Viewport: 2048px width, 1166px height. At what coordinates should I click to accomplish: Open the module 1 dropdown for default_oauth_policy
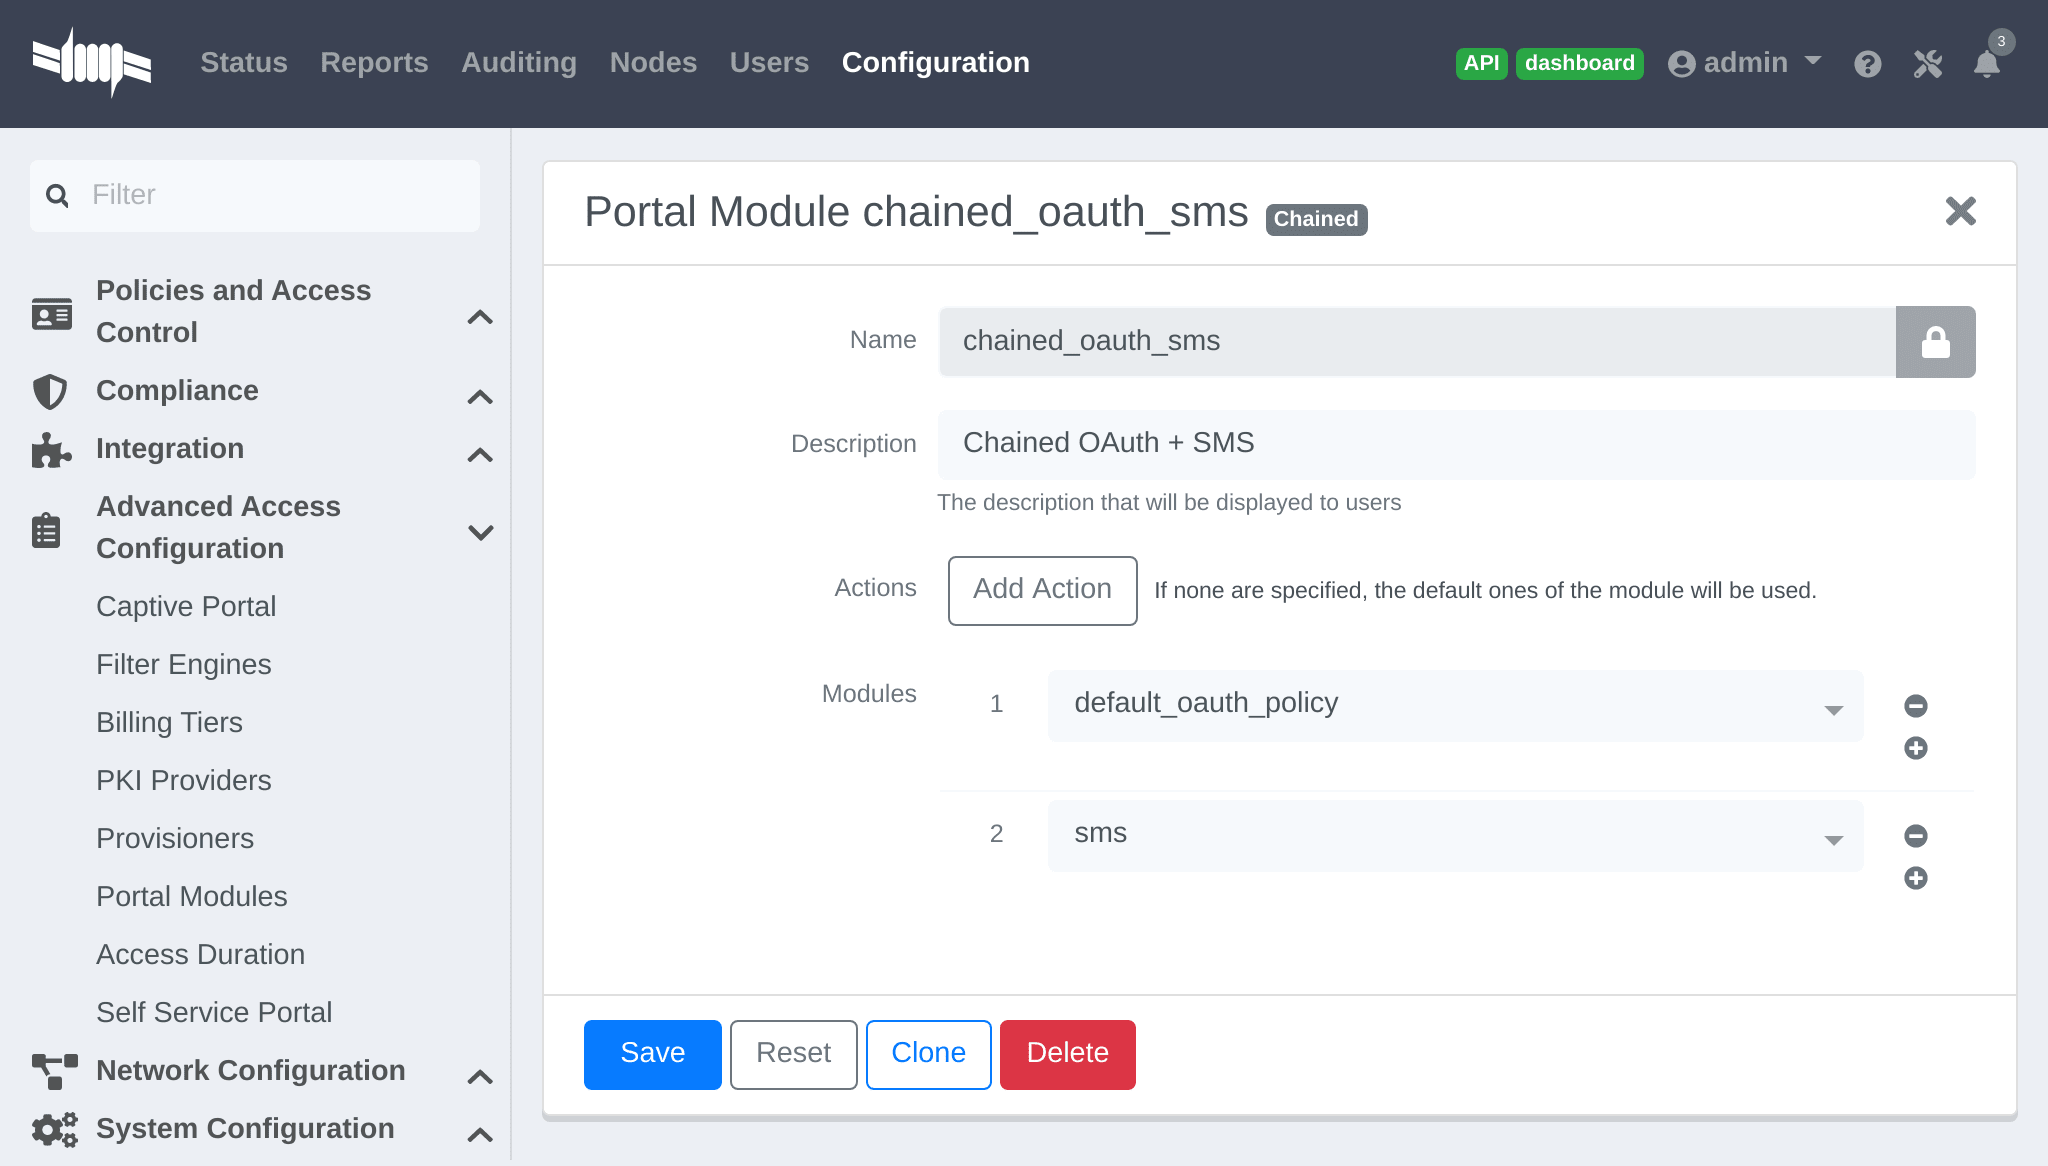tap(1836, 705)
